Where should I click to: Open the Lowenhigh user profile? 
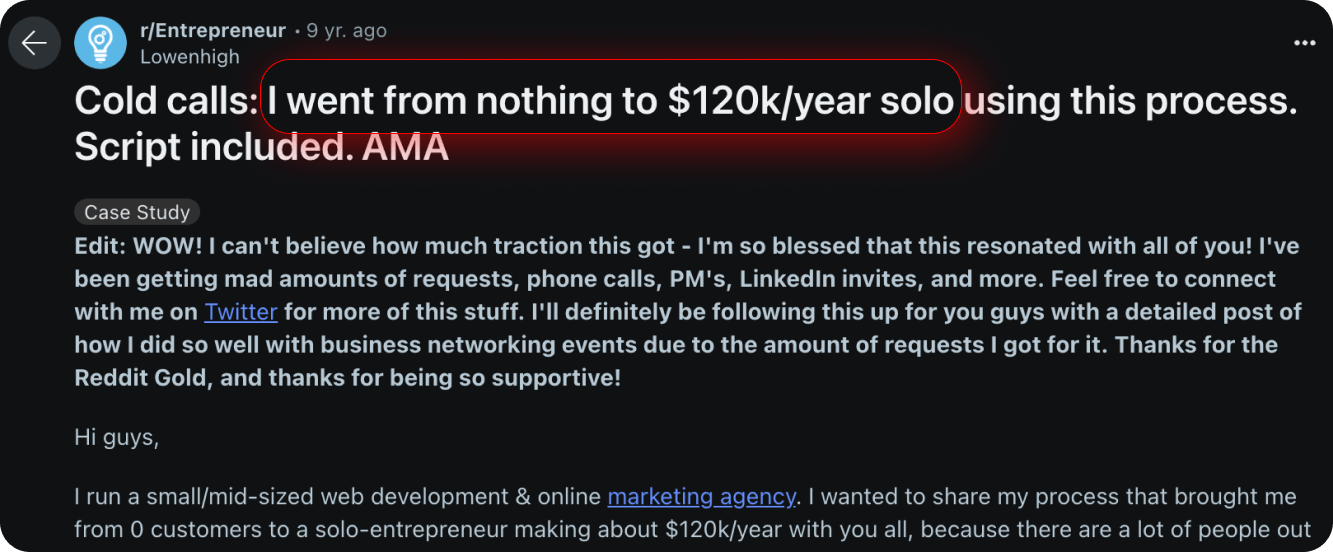tap(190, 57)
